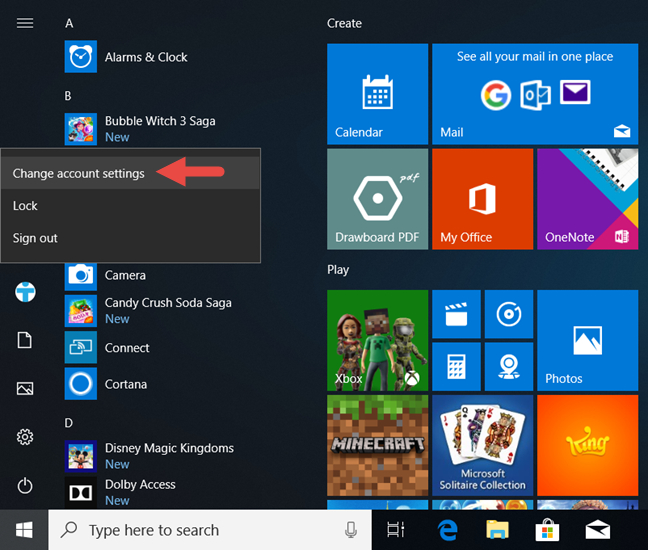Open the Documents sidebar icon
The height and width of the screenshot is (550, 648).
coord(24,340)
